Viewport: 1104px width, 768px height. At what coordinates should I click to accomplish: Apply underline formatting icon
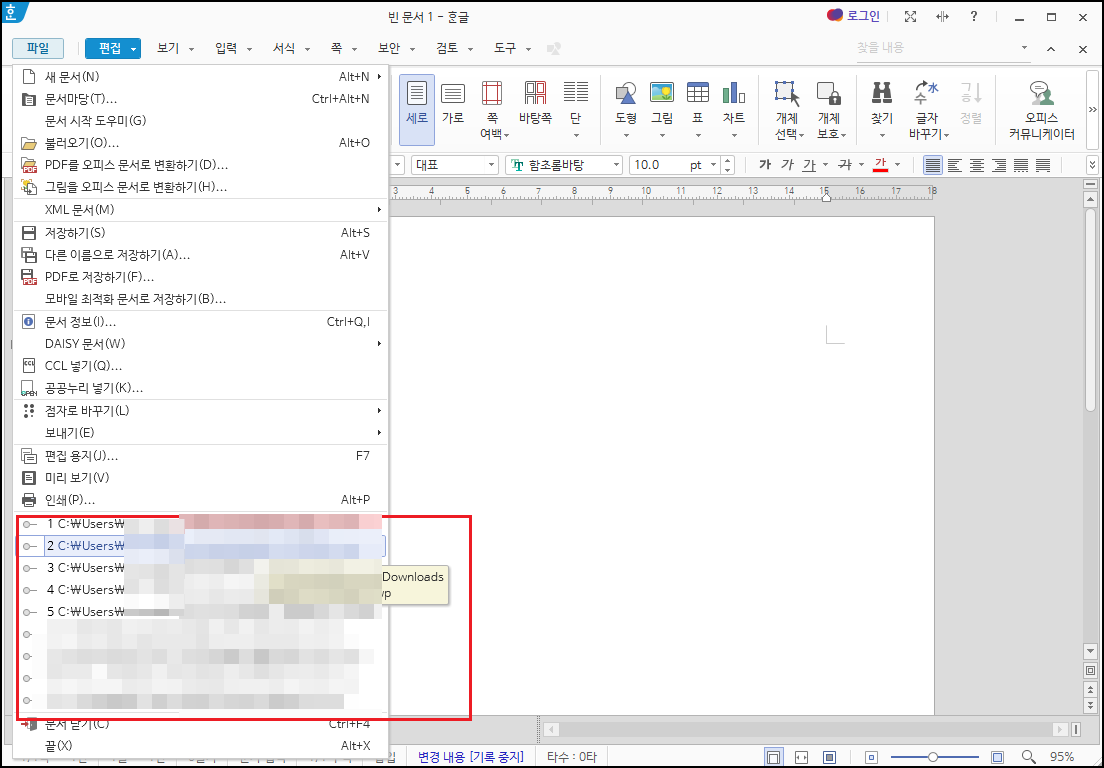click(x=810, y=165)
